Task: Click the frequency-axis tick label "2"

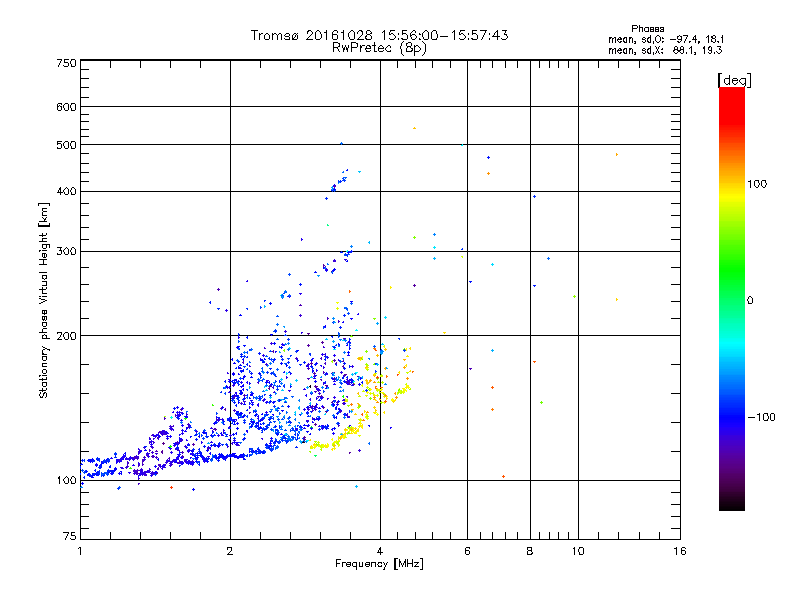Action: [230, 551]
